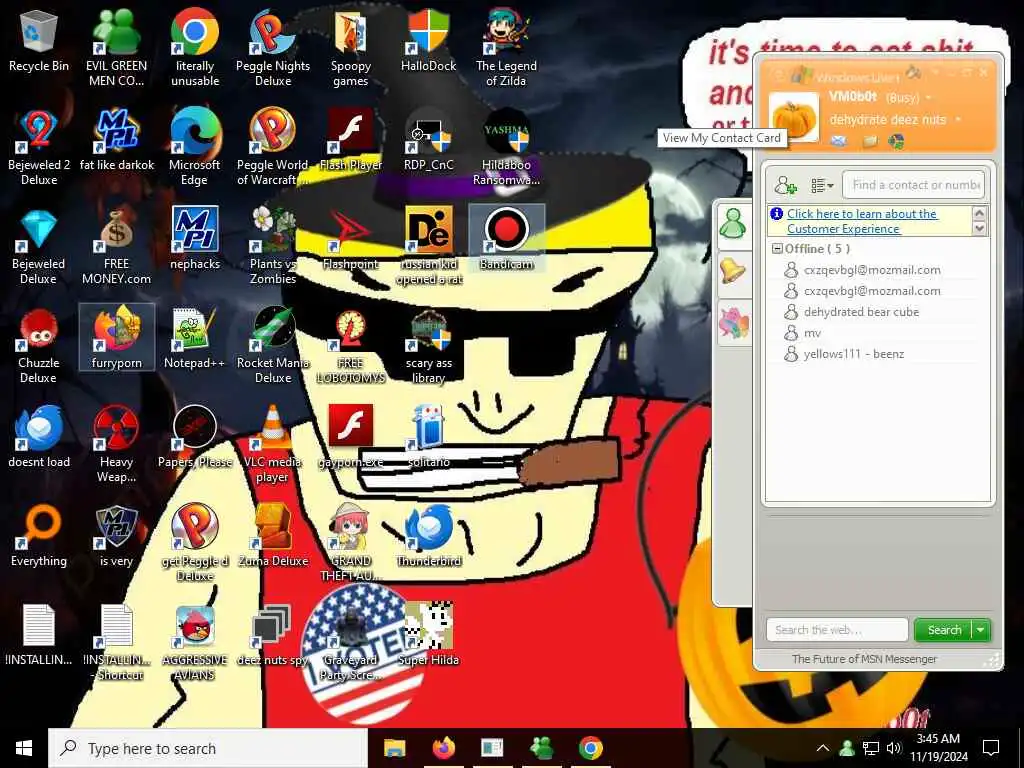Open File Explorer from the taskbar

pyautogui.click(x=394, y=748)
